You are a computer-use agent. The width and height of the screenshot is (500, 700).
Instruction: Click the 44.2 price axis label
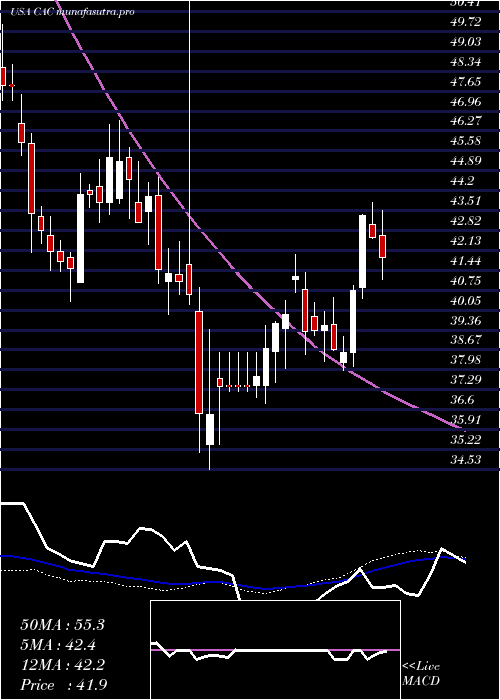coord(462,181)
